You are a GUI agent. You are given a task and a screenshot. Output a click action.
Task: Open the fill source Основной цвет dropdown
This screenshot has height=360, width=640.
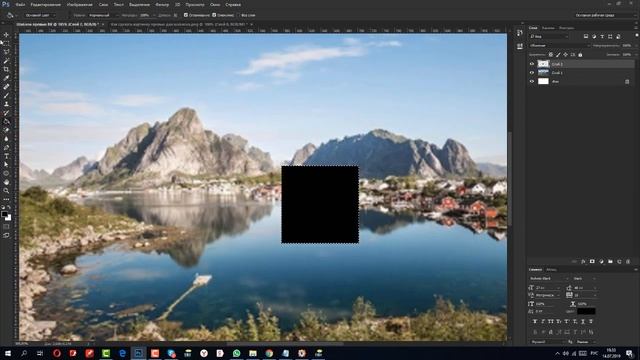tap(40, 15)
